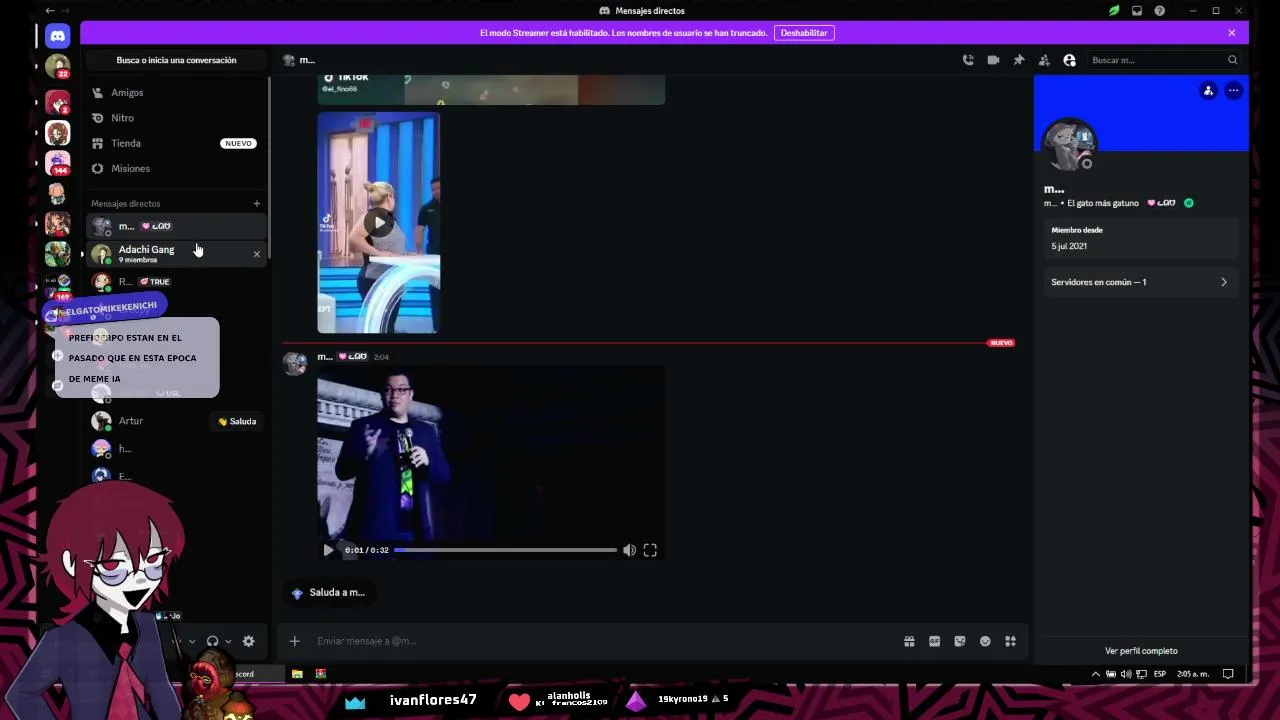This screenshot has width=1280, height=720.
Task: Close the Adachi Gang conversation
Action: (256, 254)
